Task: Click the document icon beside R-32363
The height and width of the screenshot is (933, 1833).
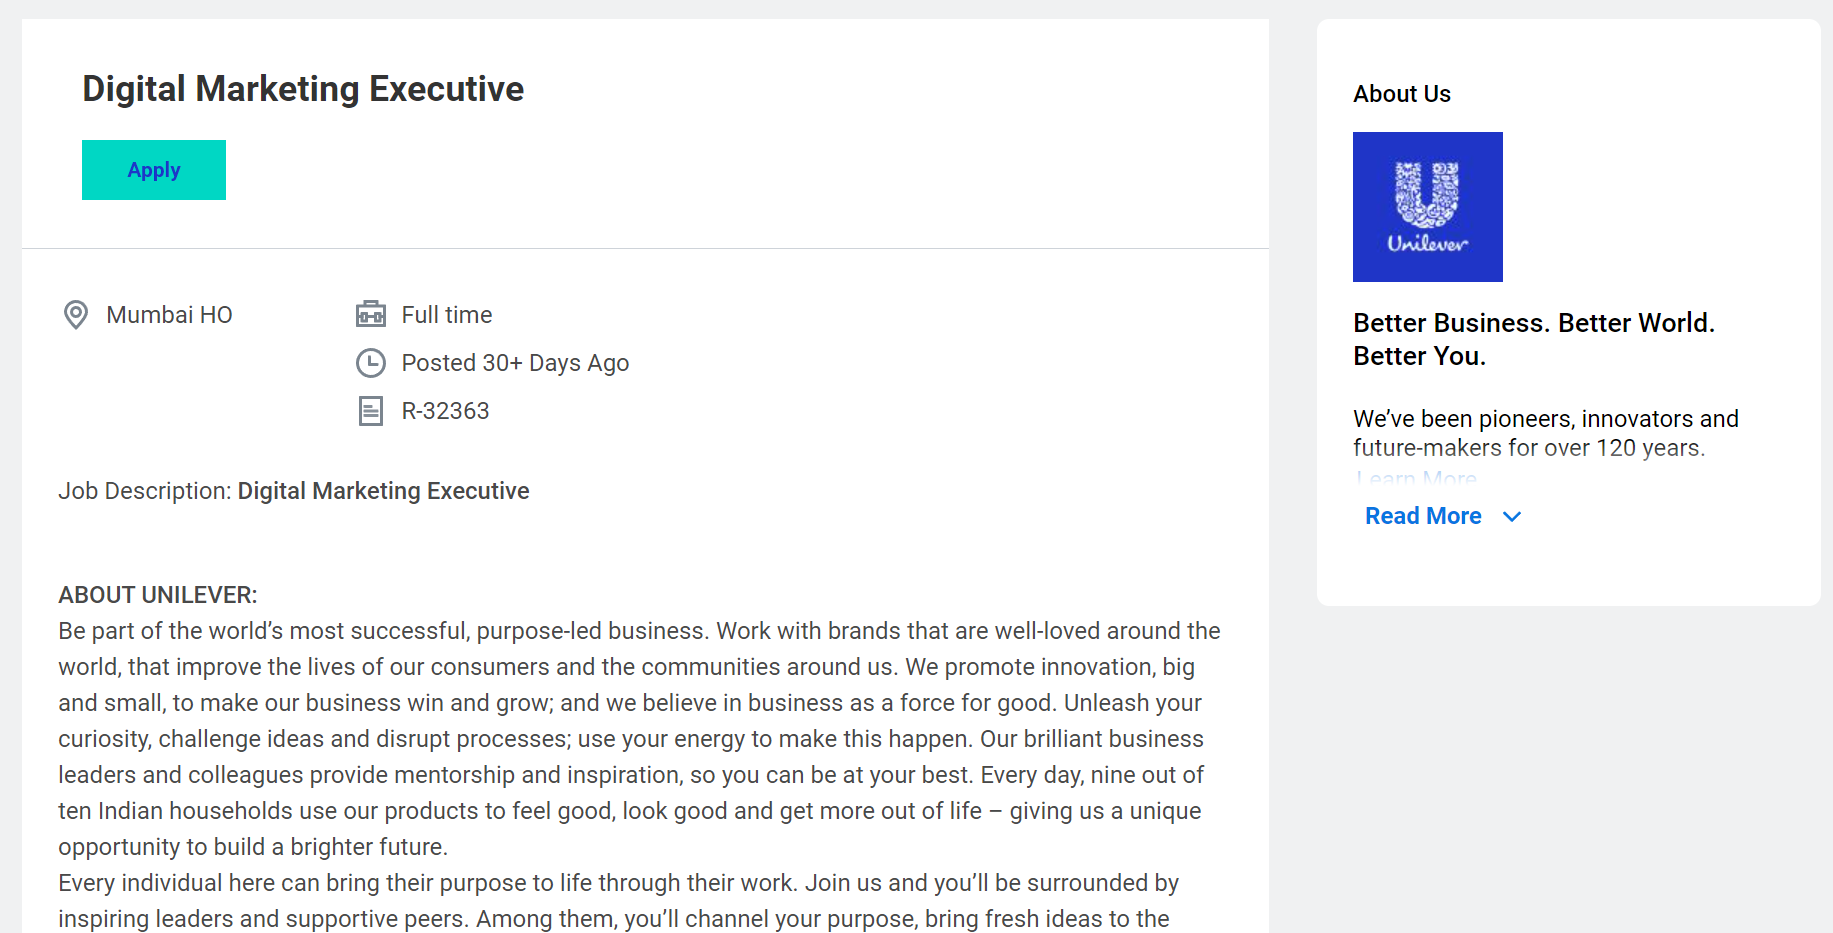Action: [x=371, y=411]
